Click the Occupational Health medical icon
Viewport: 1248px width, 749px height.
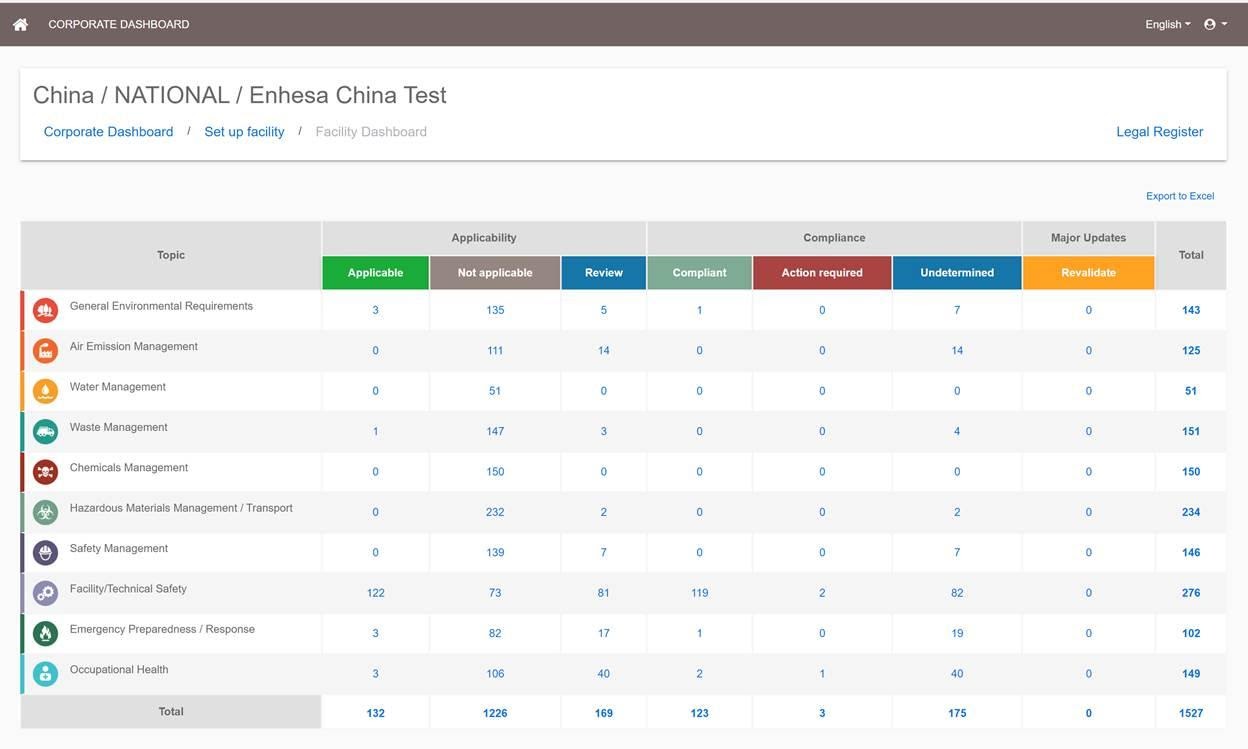tap(45, 673)
